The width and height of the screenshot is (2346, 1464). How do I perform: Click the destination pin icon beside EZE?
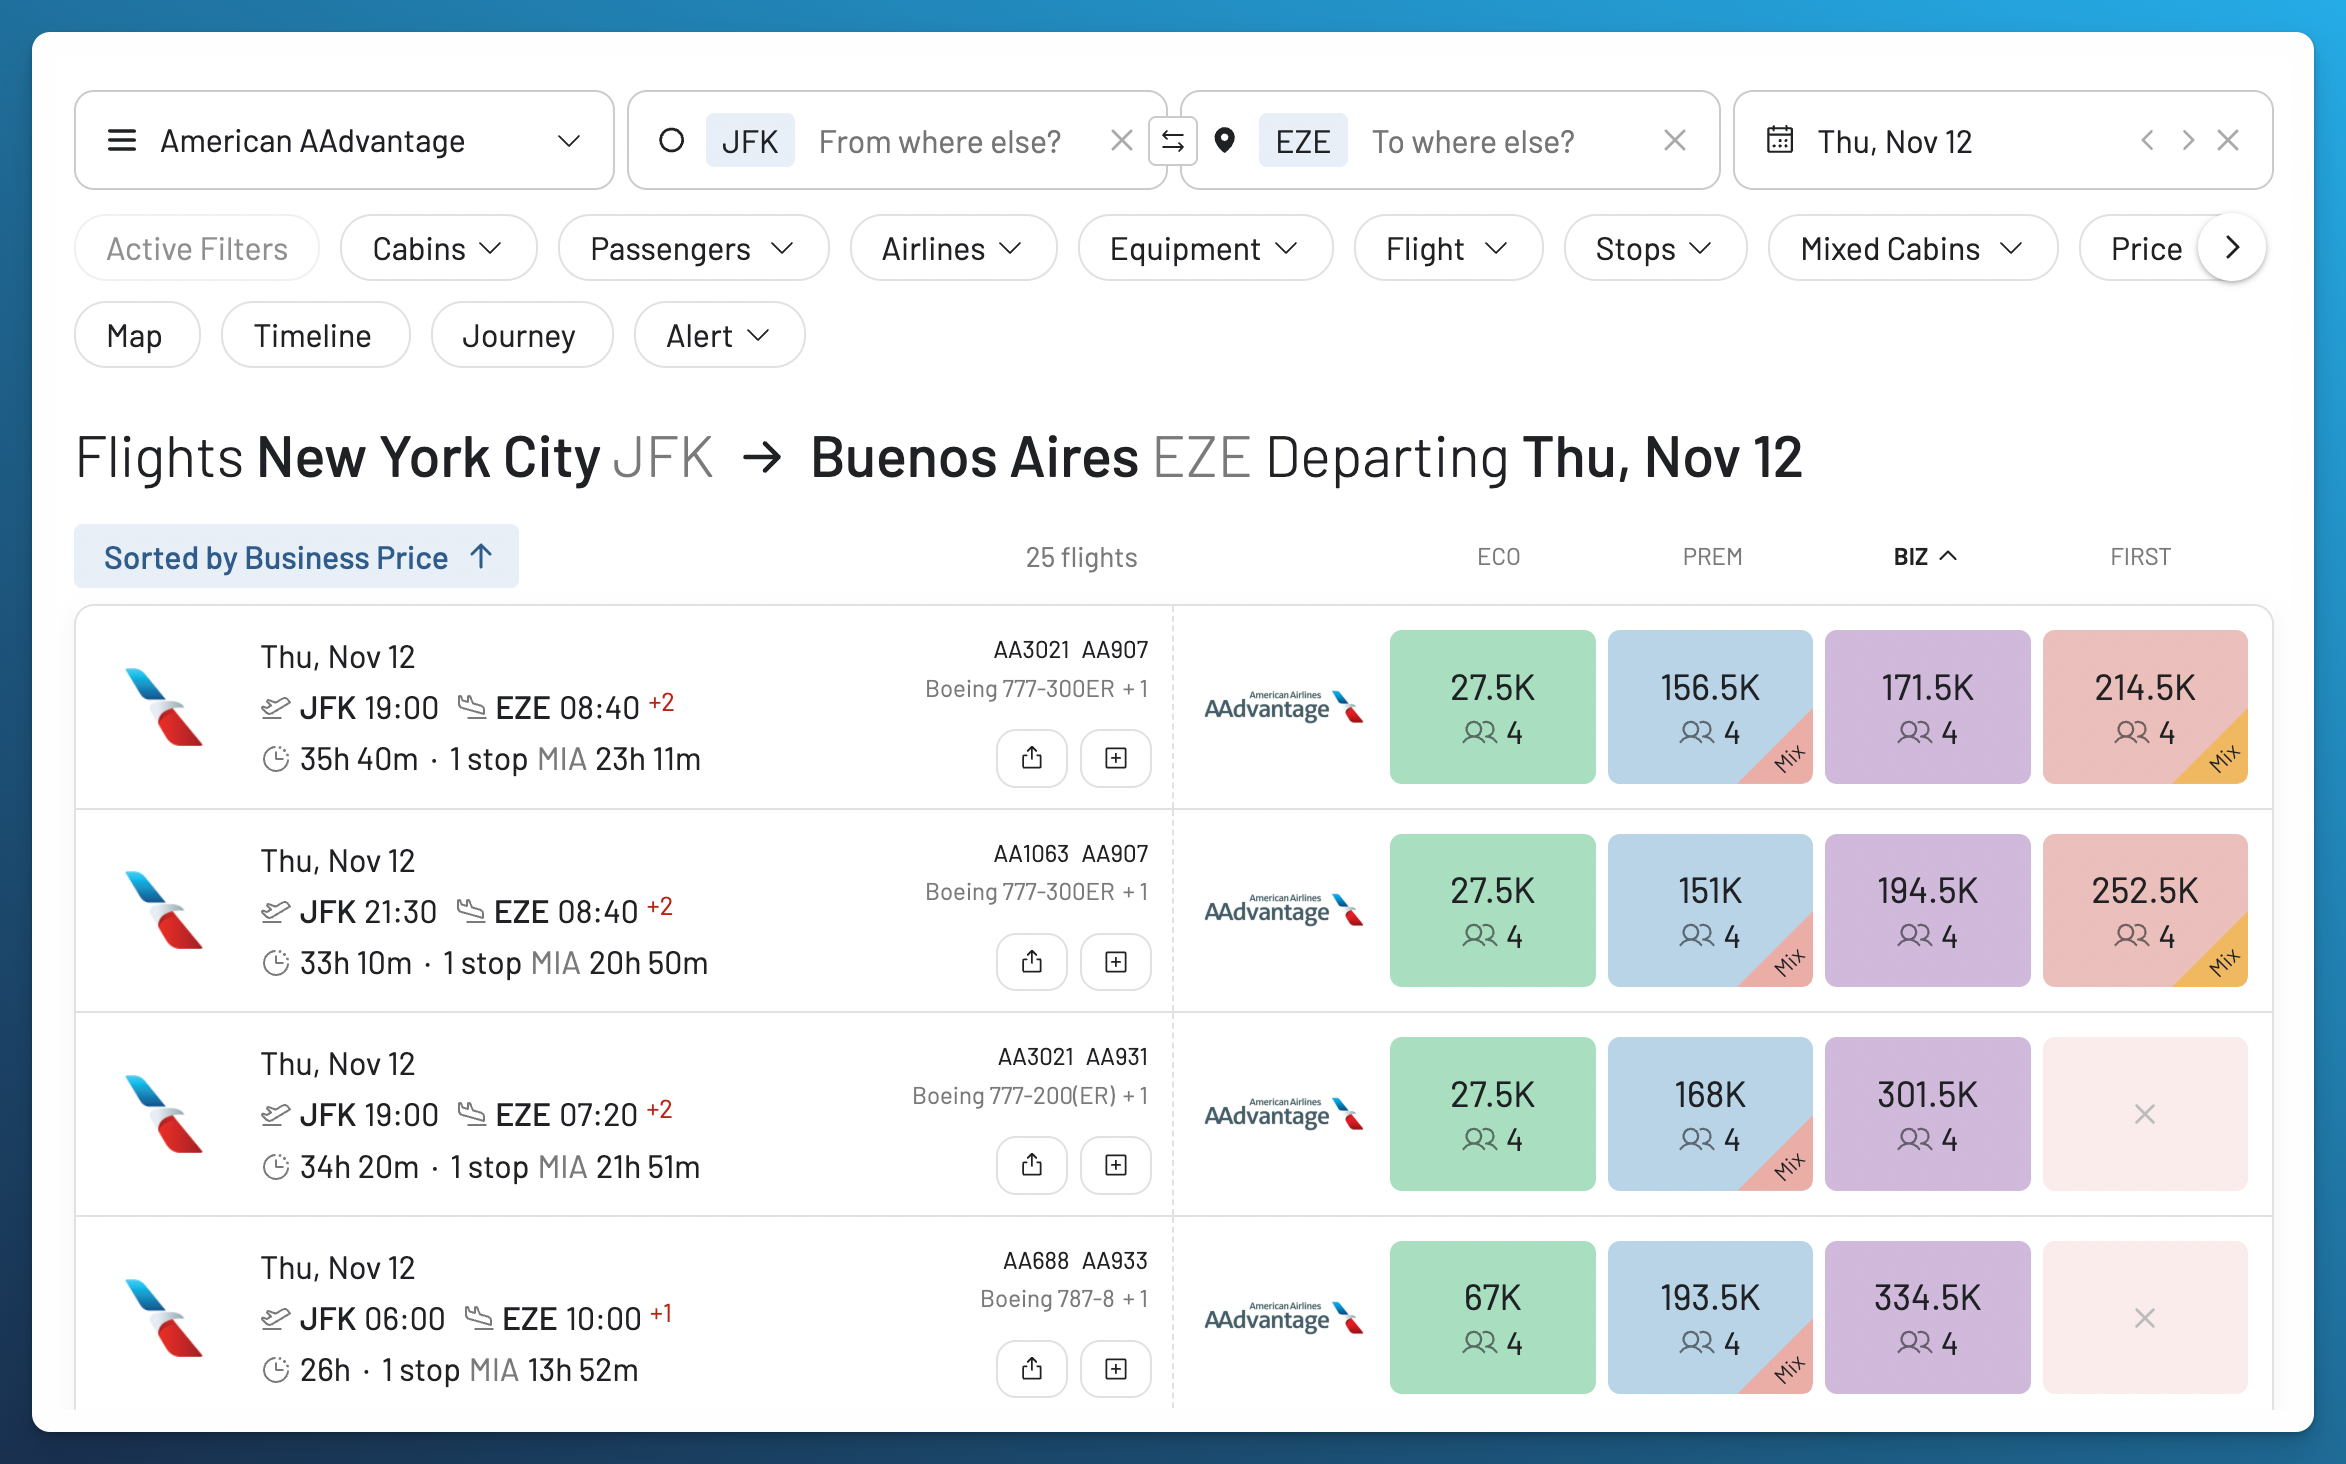1224,141
